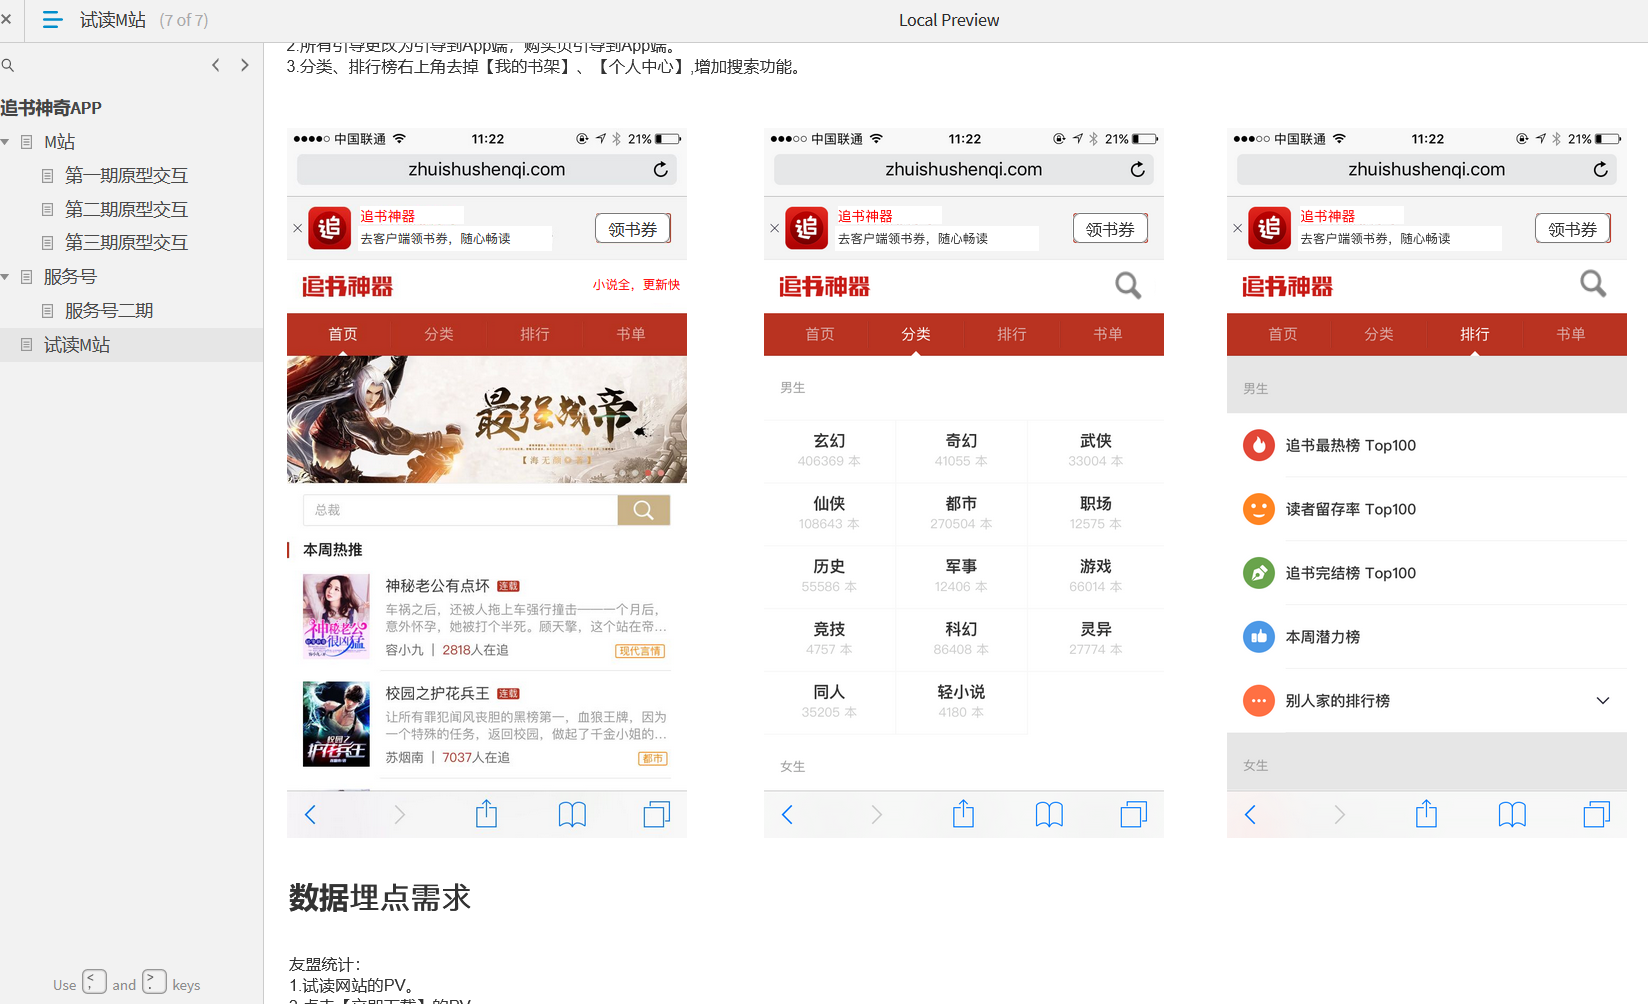Image resolution: width=1648 pixels, height=1004 pixels.
Task: Open the 玄幻 category
Action: point(829,450)
